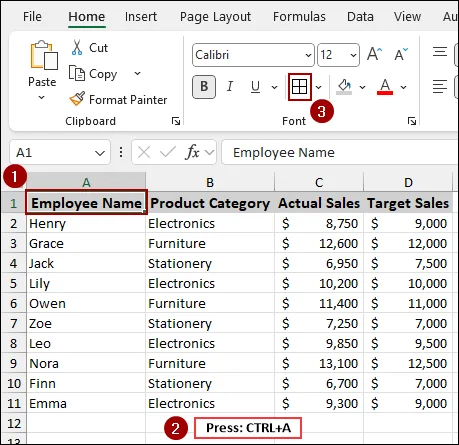
Task: Expand the fx function dropdown arrow
Action: click(x=209, y=153)
